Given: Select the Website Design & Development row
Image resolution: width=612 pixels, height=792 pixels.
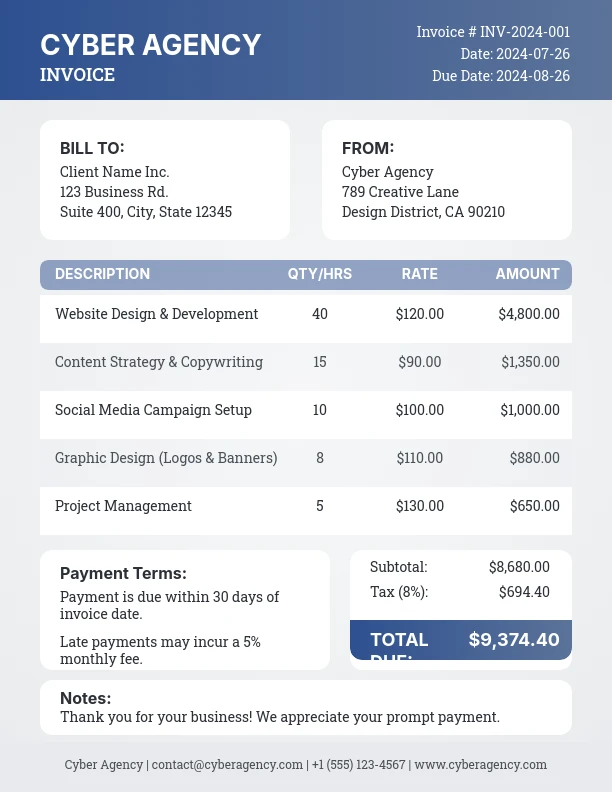Looking at the screenshot, I should pyautogui.click(x=156, y=314).
